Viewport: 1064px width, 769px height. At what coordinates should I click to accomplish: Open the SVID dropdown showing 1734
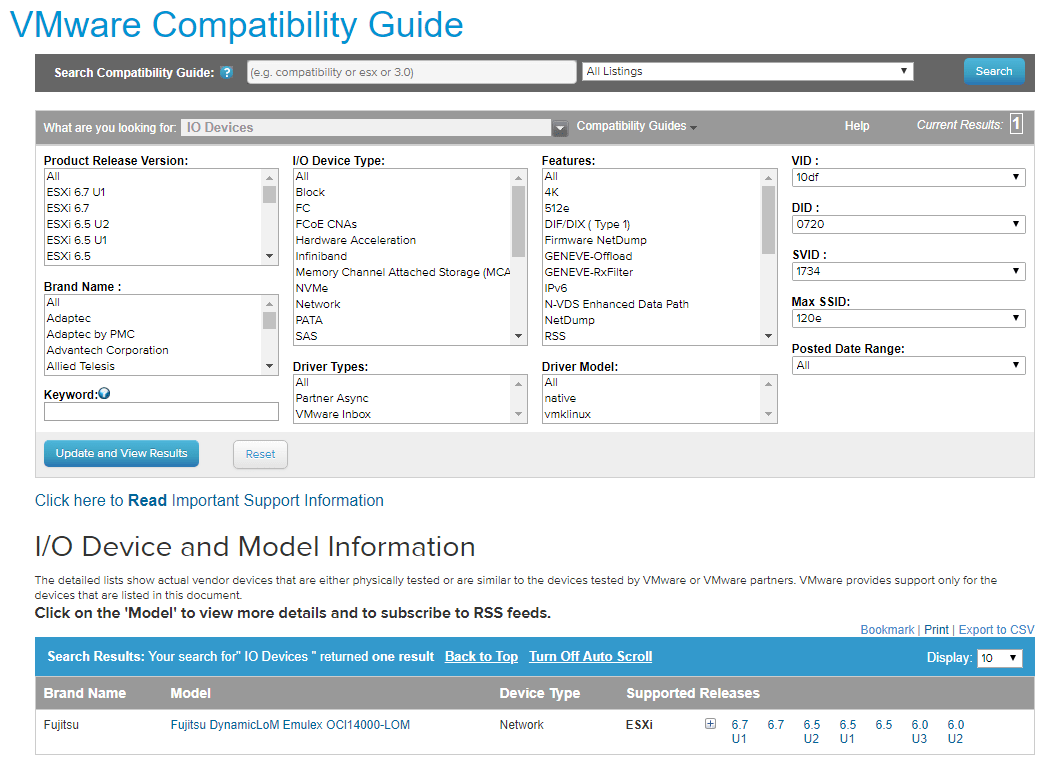(908, 271)
